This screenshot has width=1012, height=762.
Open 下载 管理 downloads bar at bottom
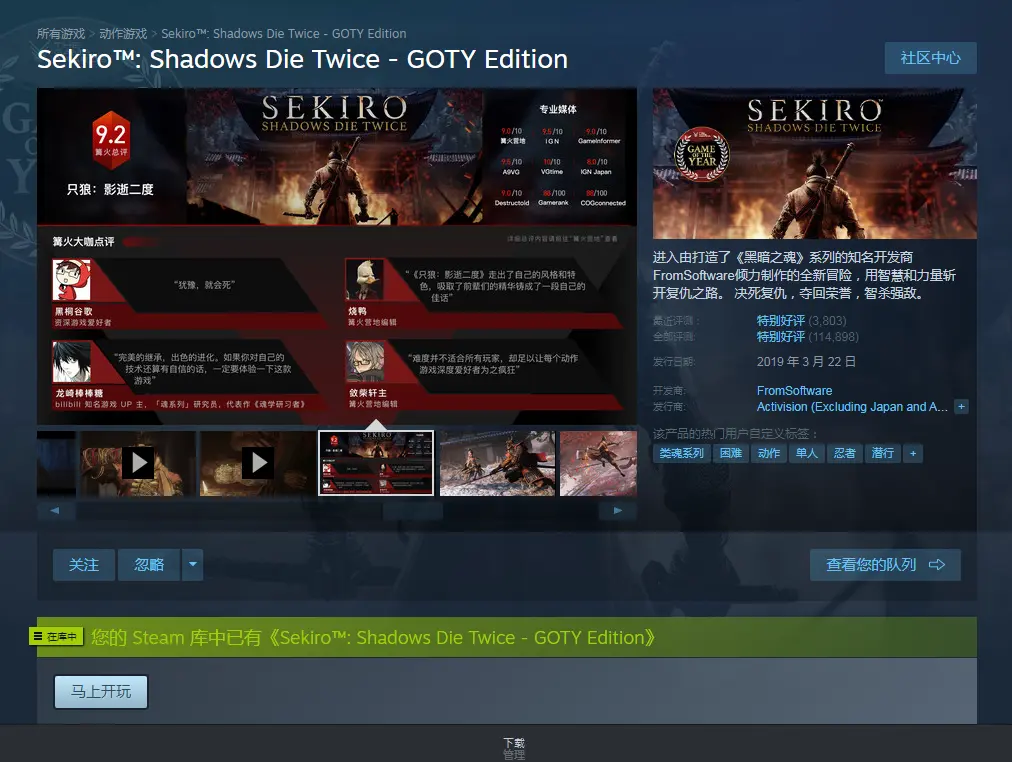point(514,748)
